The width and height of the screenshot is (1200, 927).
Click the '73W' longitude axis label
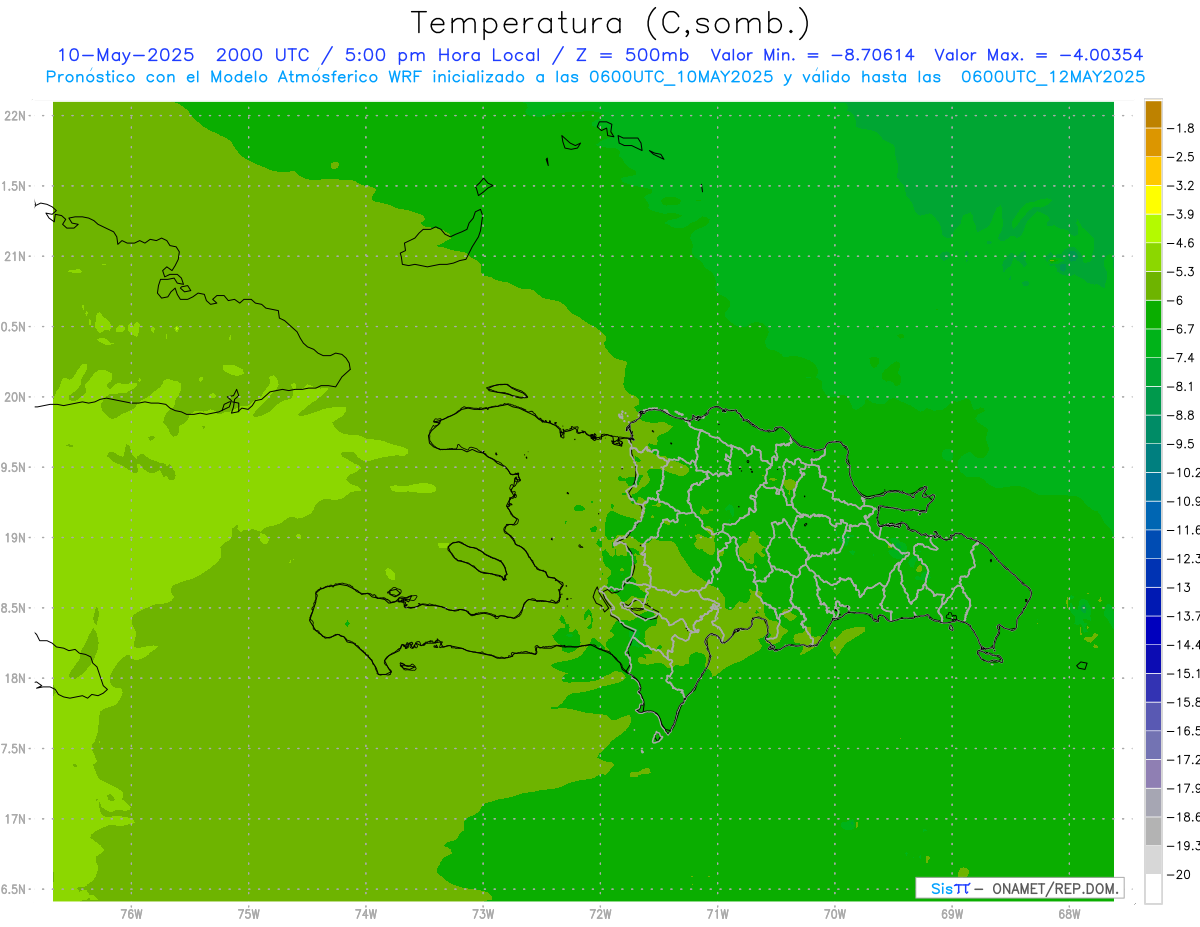[483, 914]
